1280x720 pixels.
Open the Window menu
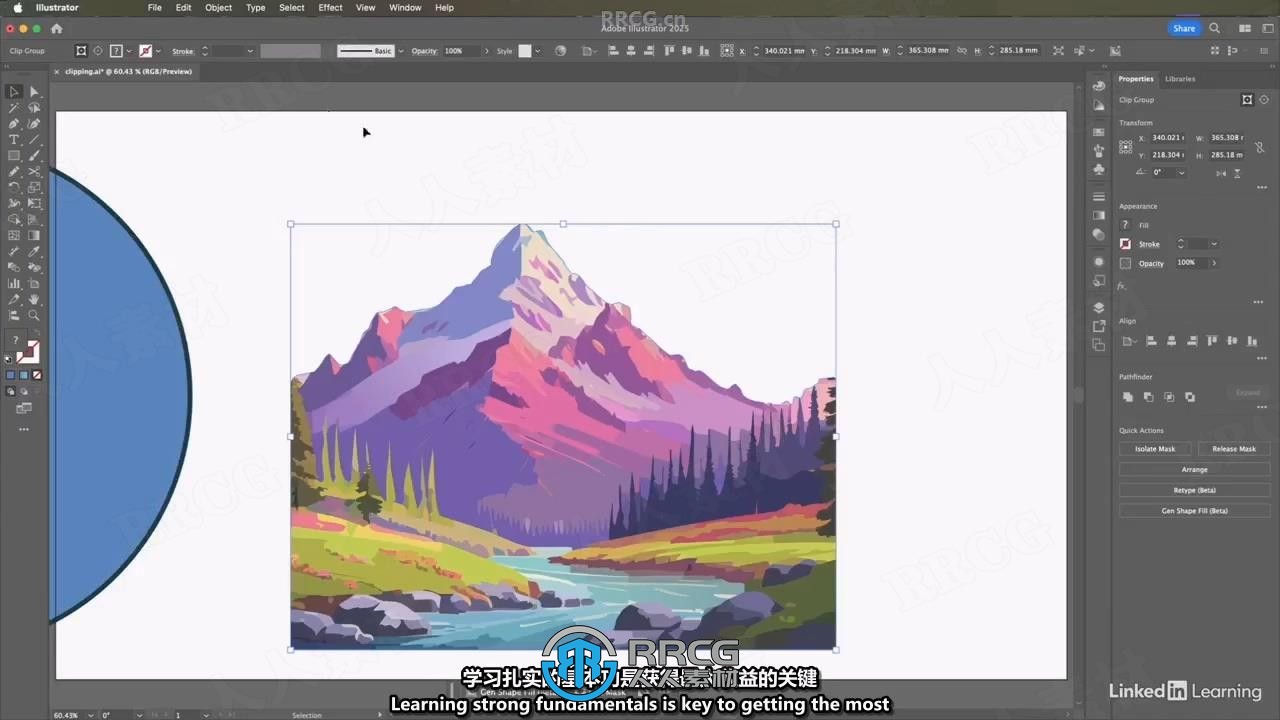405,7
